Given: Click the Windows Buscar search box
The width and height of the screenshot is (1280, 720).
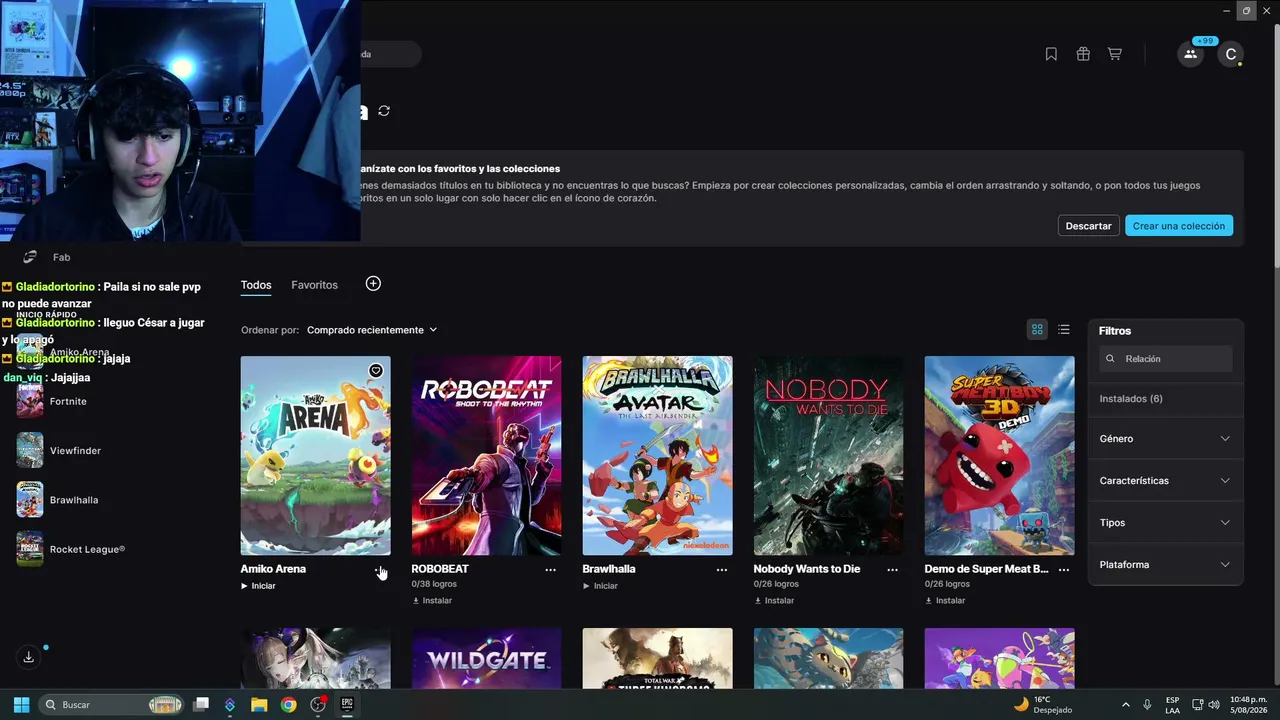Looking at the screenshot, I should [112, 705].
